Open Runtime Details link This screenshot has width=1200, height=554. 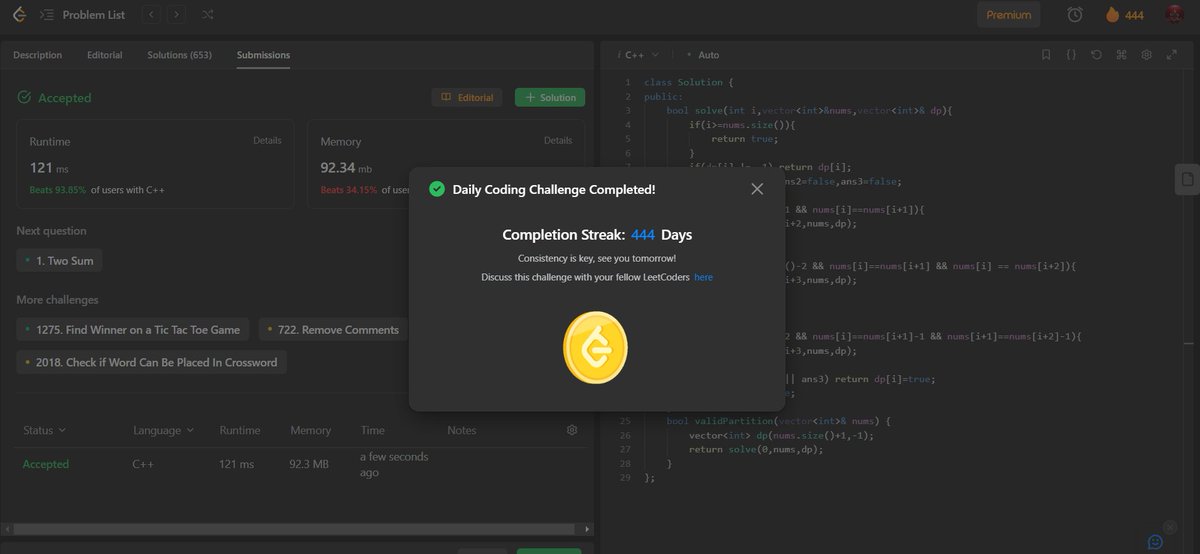[x=267, y=141]
